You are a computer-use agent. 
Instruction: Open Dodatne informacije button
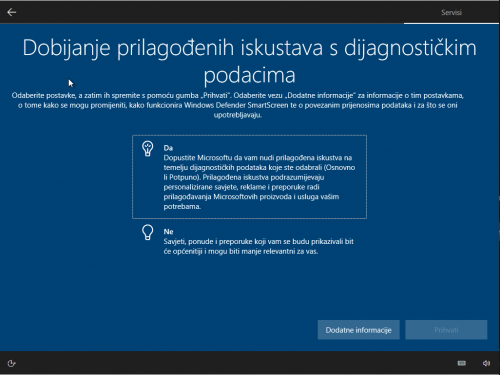[359, 330]
